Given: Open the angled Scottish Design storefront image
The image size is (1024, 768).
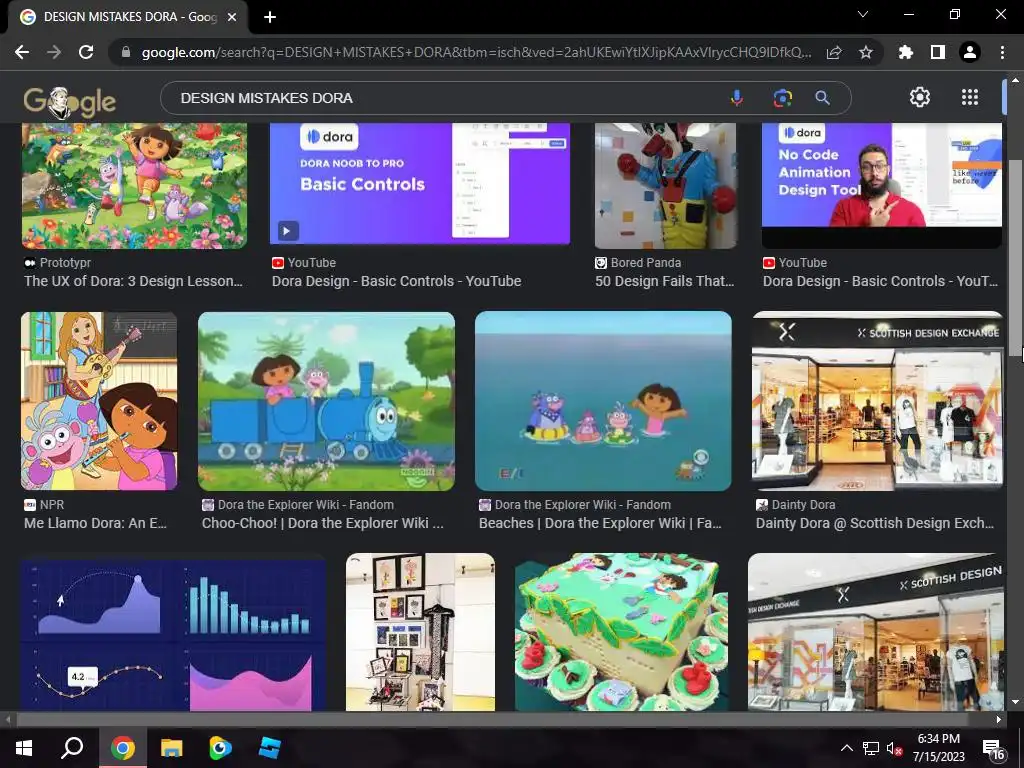Looking at the screenshot, I should (x=876, y=632).
